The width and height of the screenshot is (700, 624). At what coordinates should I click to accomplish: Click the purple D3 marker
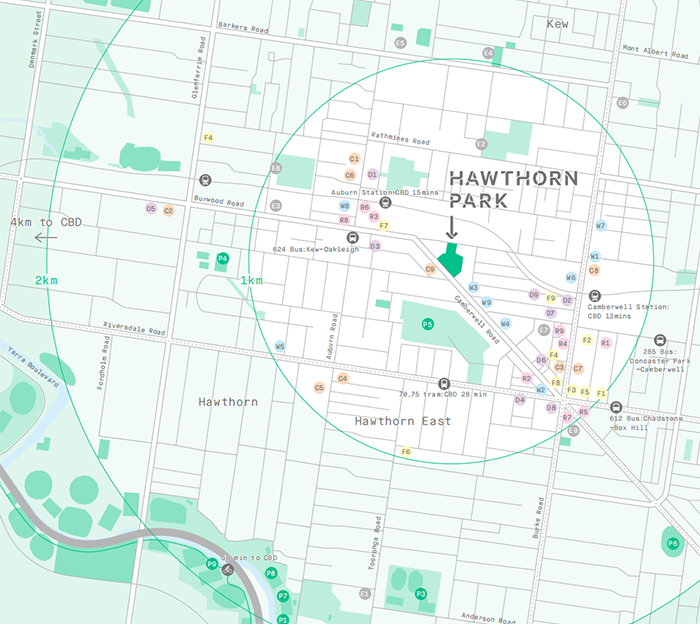click(375, 246)
